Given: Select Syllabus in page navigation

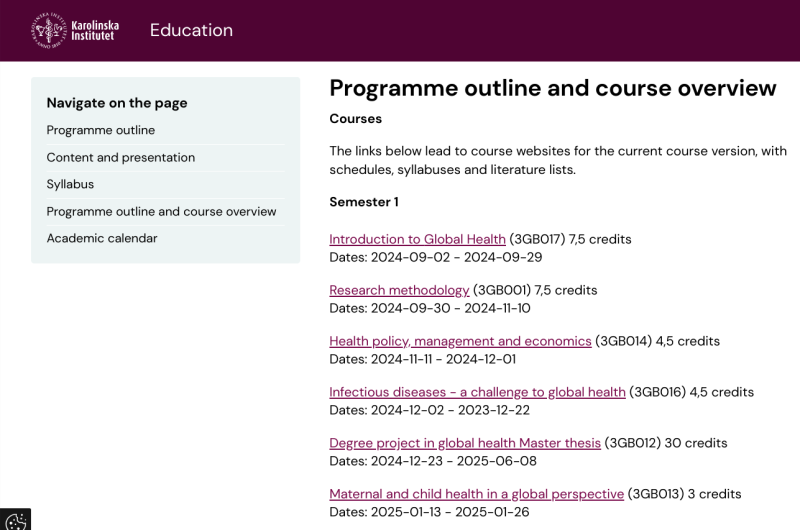Looking at the screenshot, I should (x=70, y=184).
